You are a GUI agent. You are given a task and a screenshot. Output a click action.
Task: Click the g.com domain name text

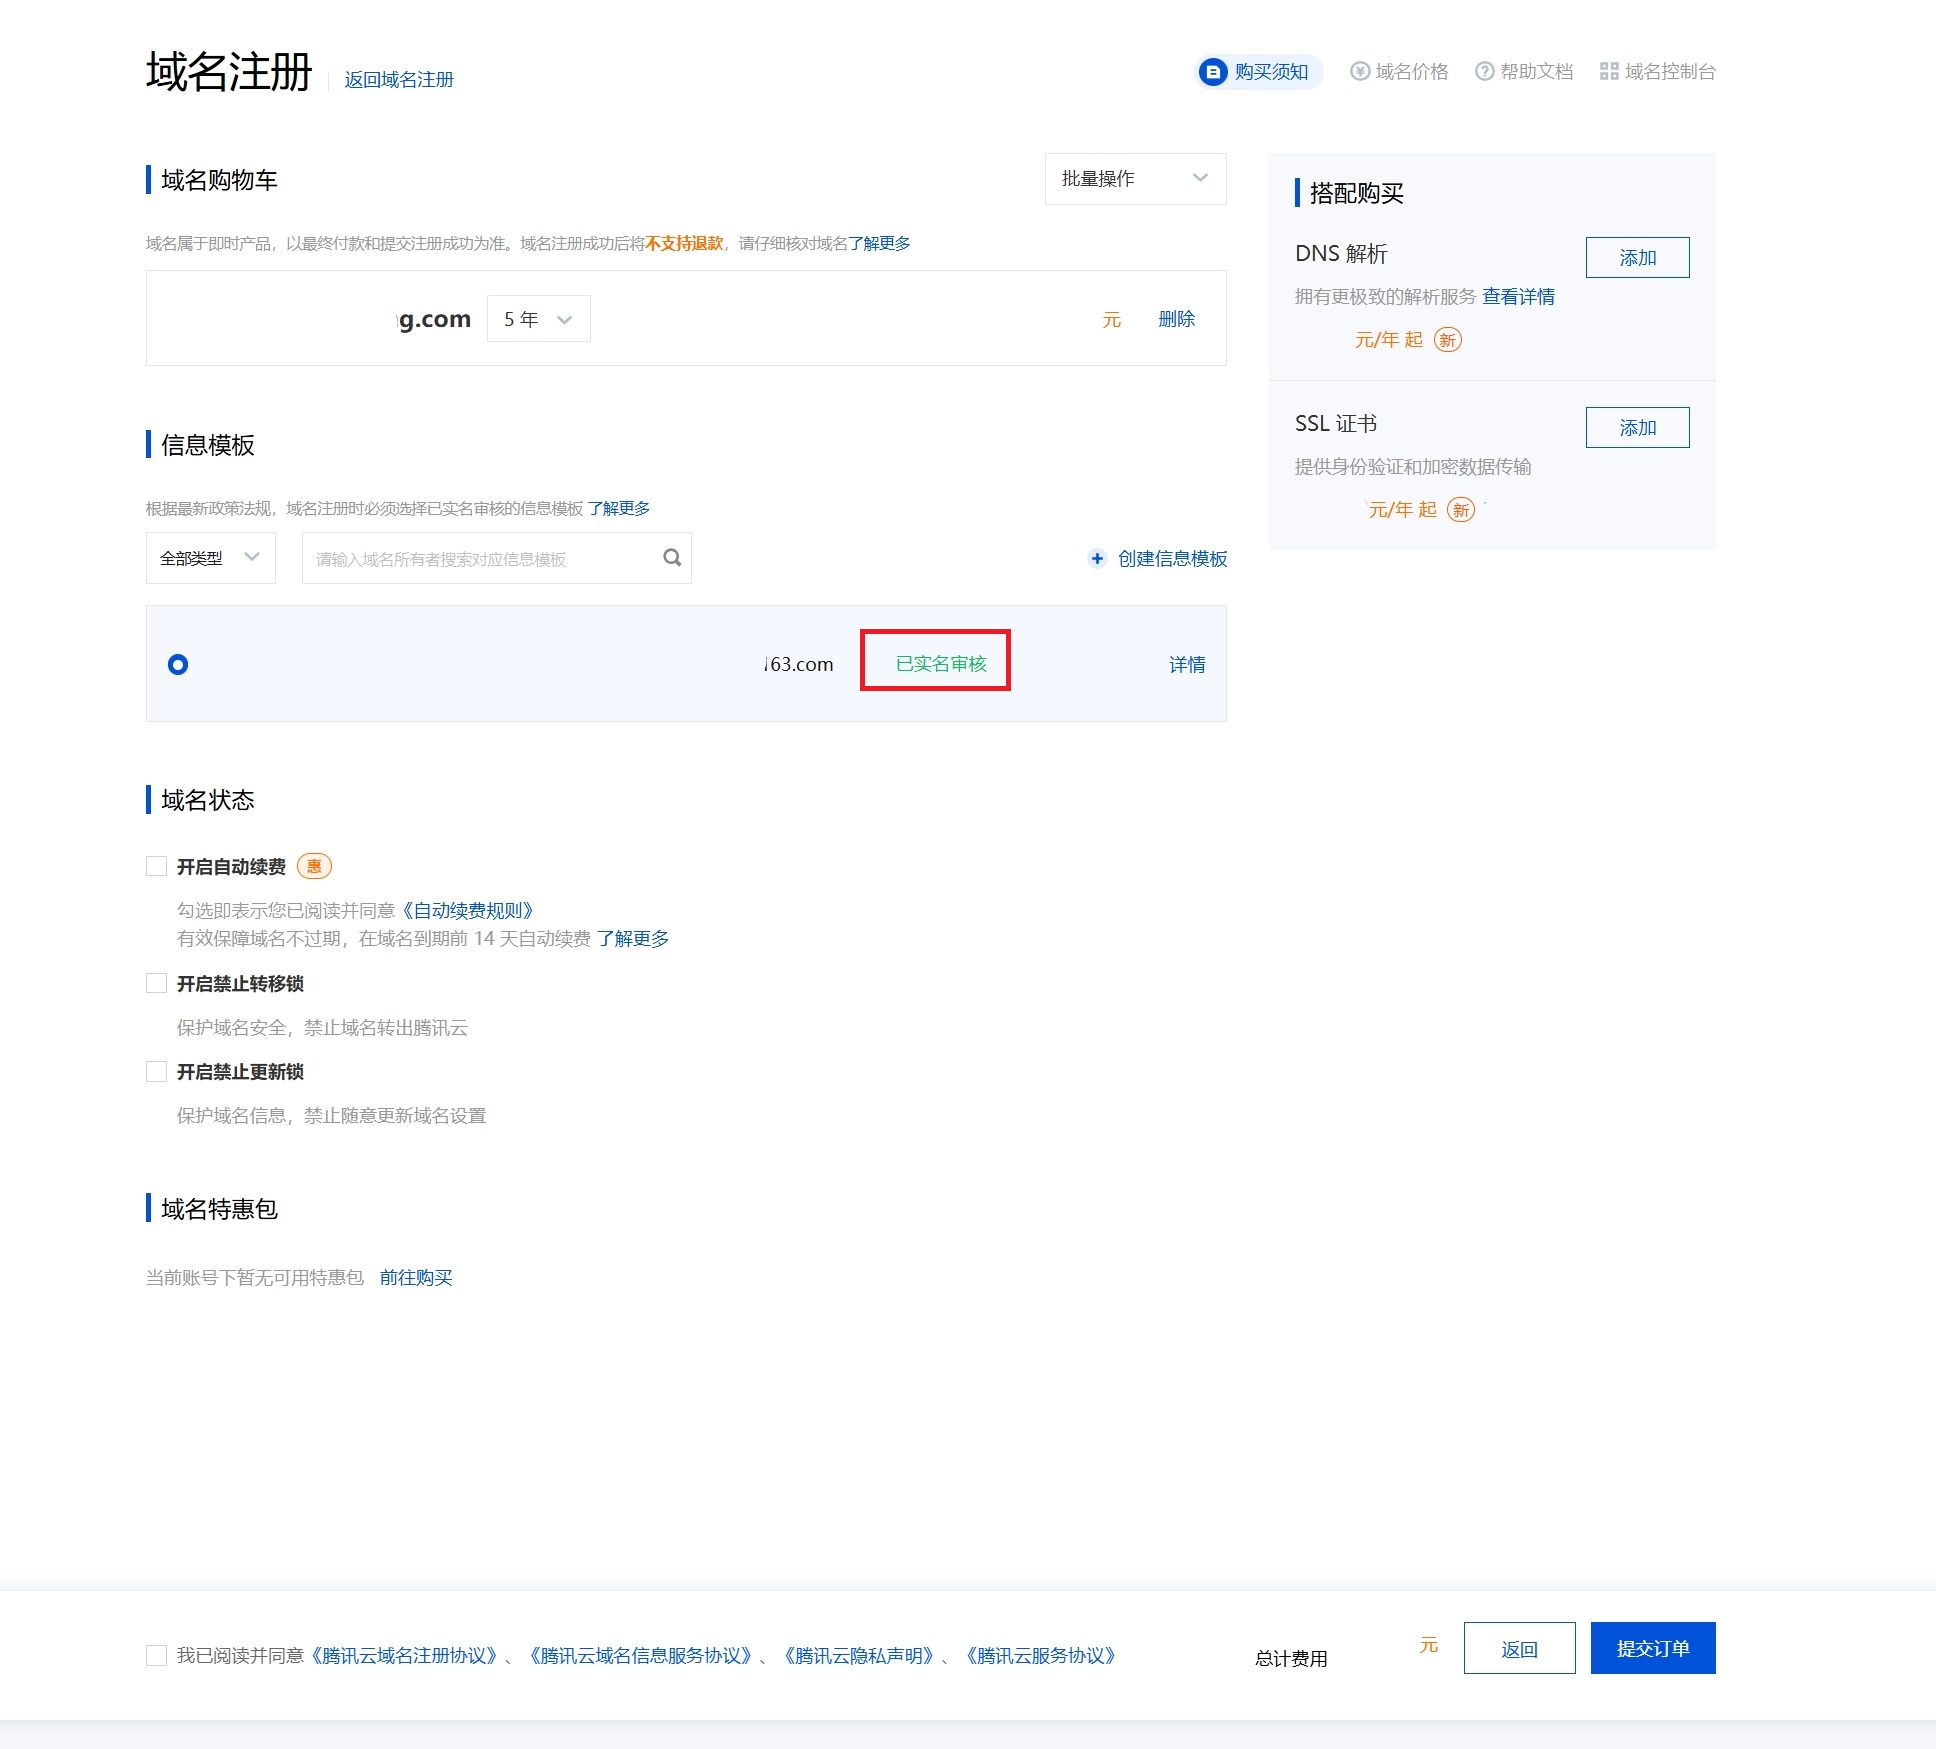434,319
